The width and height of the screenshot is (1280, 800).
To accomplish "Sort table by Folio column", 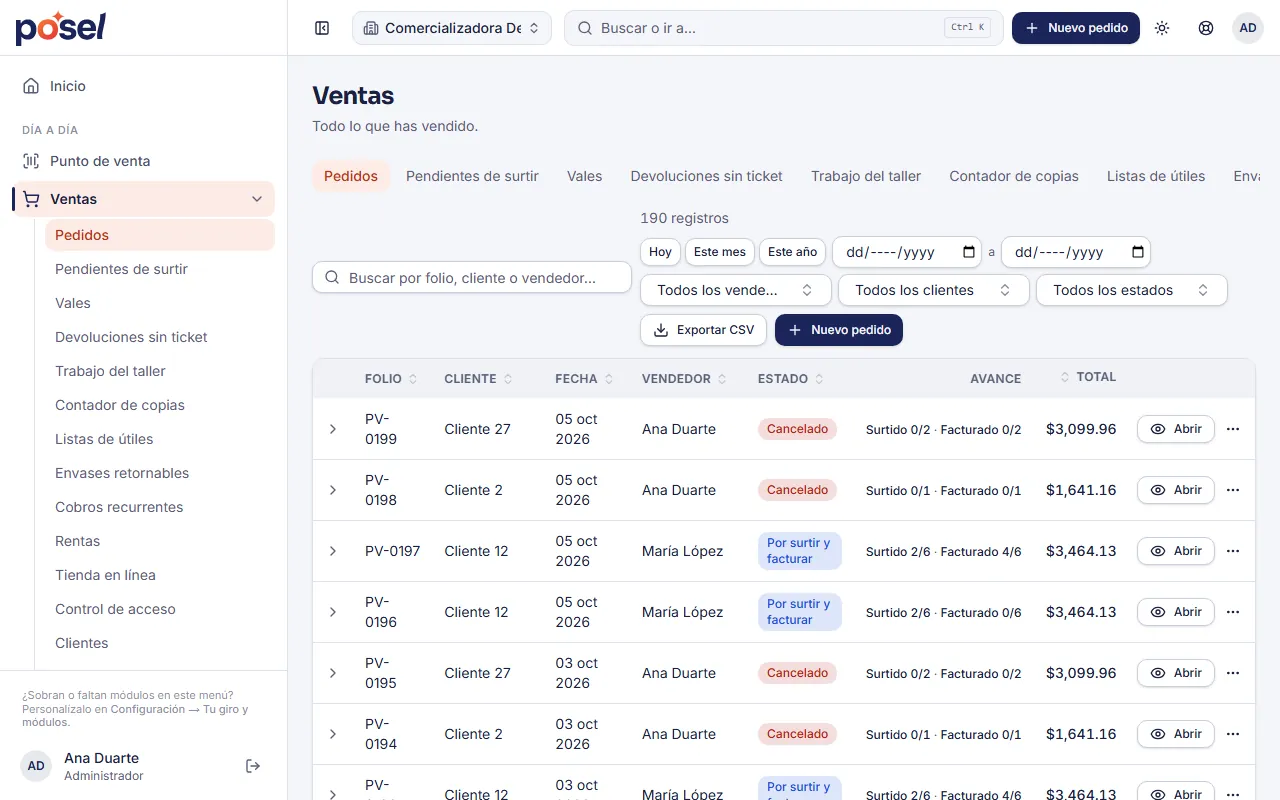I will coord(392,379).
